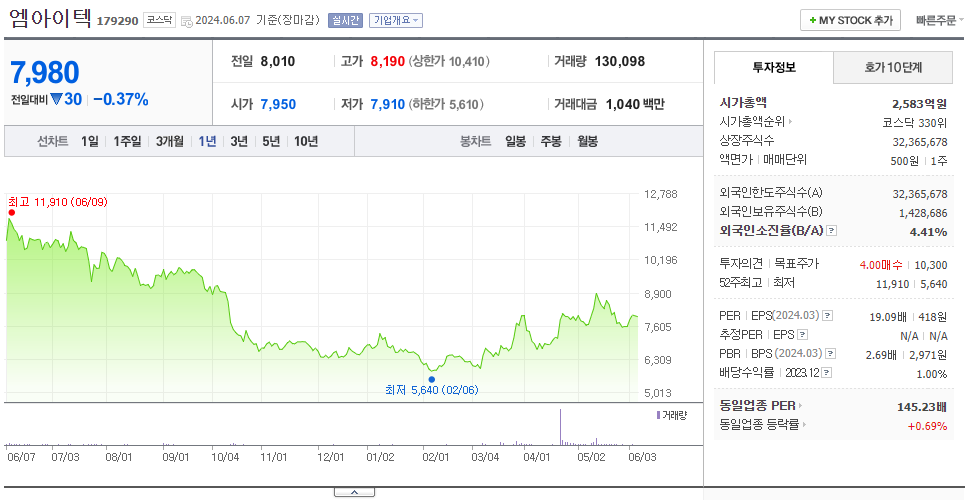Click the 4.00매수 investment opinion
The image size is (968, 500).
pyautogui.click(x=881, y=265)
